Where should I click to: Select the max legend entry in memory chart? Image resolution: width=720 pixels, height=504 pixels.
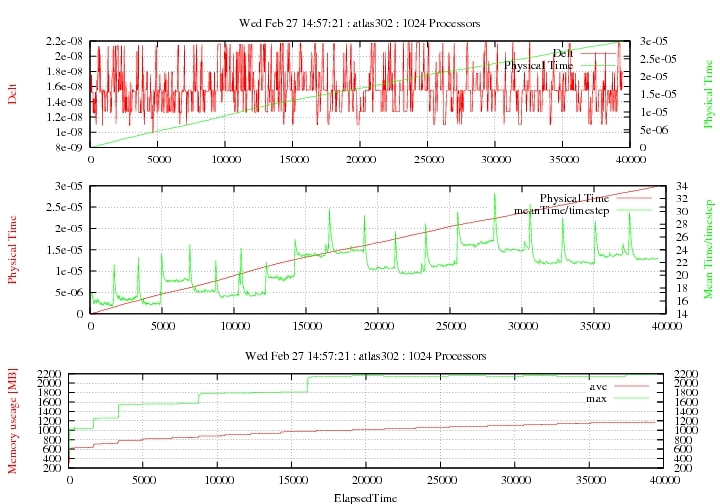pyautogui.click(x=596, y=398)
